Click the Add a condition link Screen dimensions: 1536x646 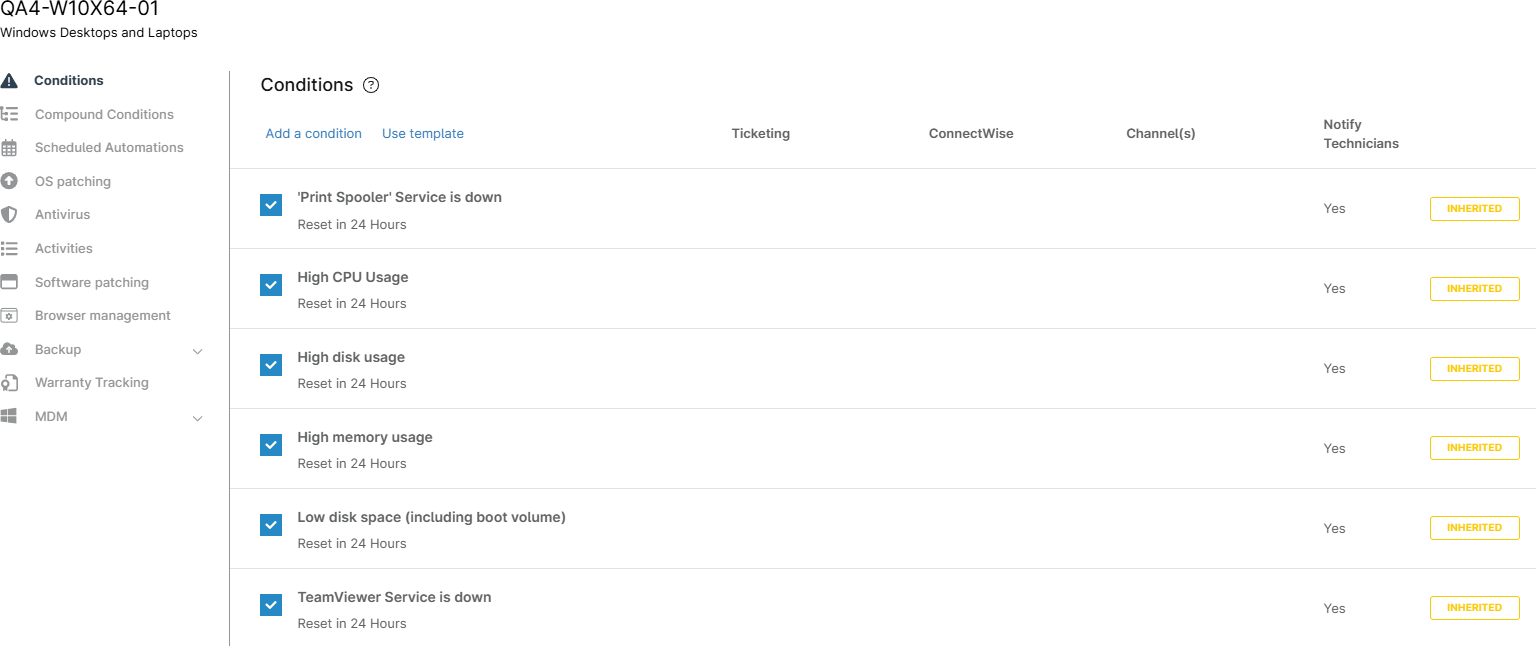coord(313,134)
